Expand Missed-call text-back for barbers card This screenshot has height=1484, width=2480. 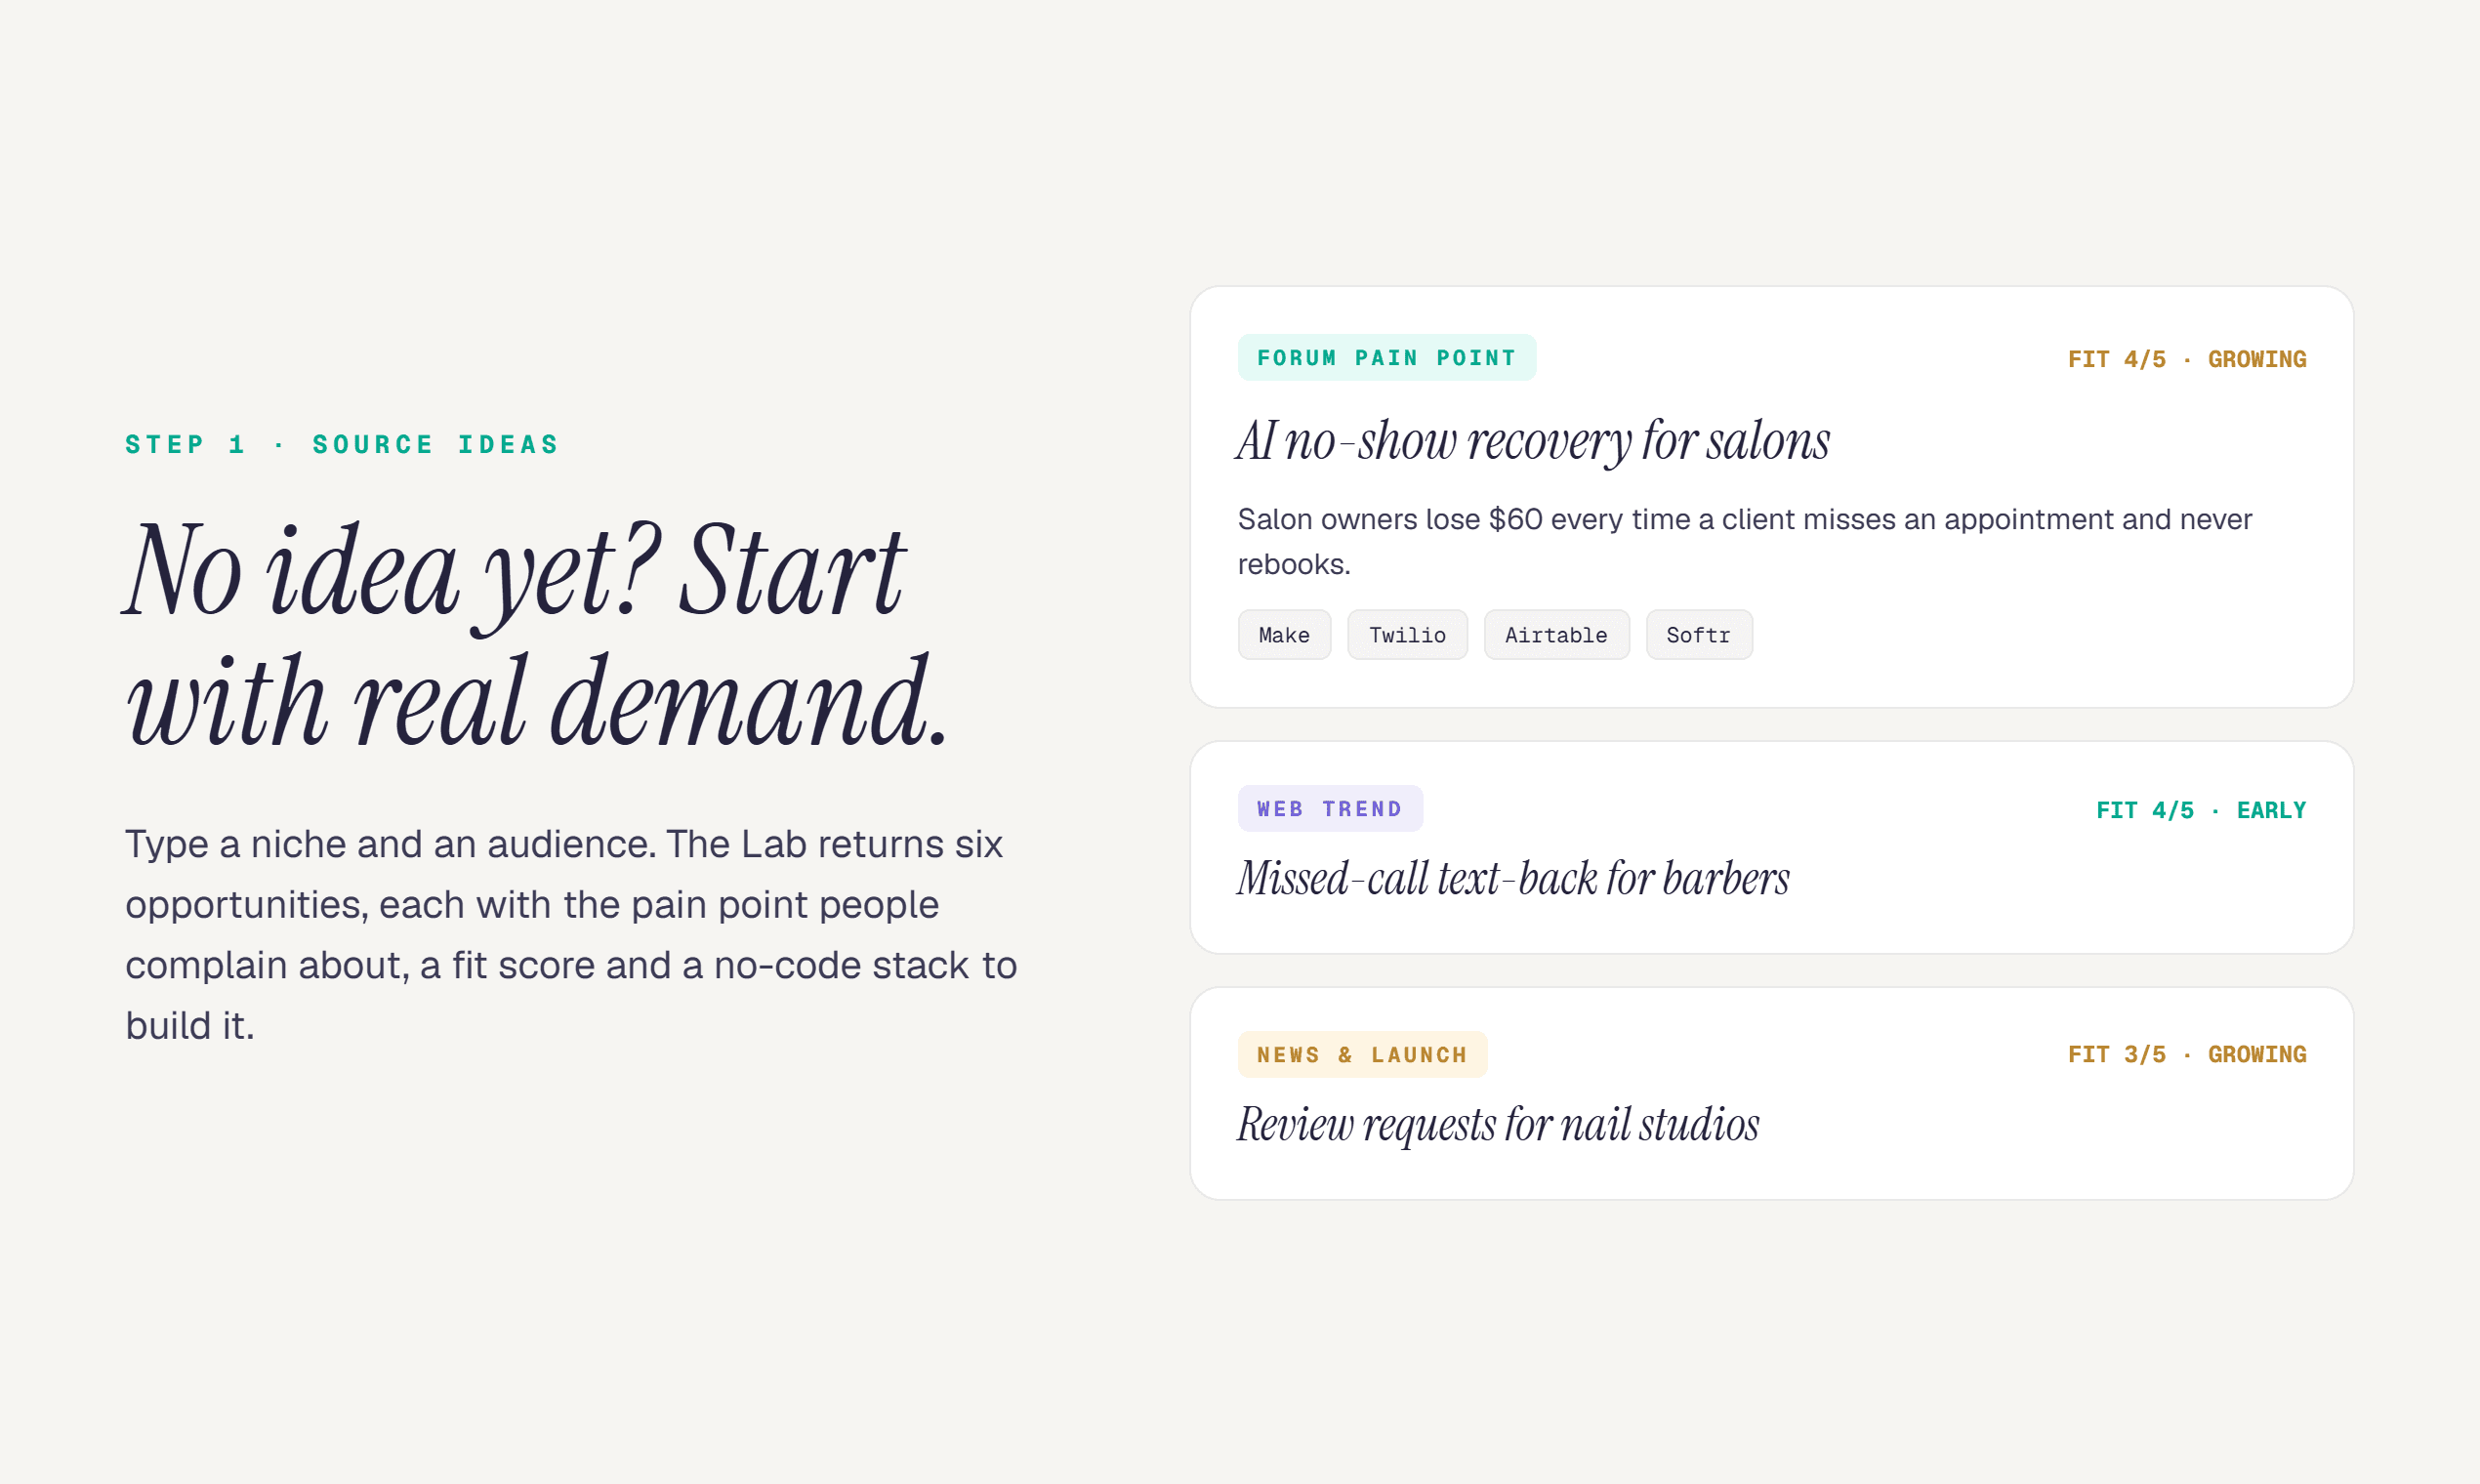point(1513,879)
